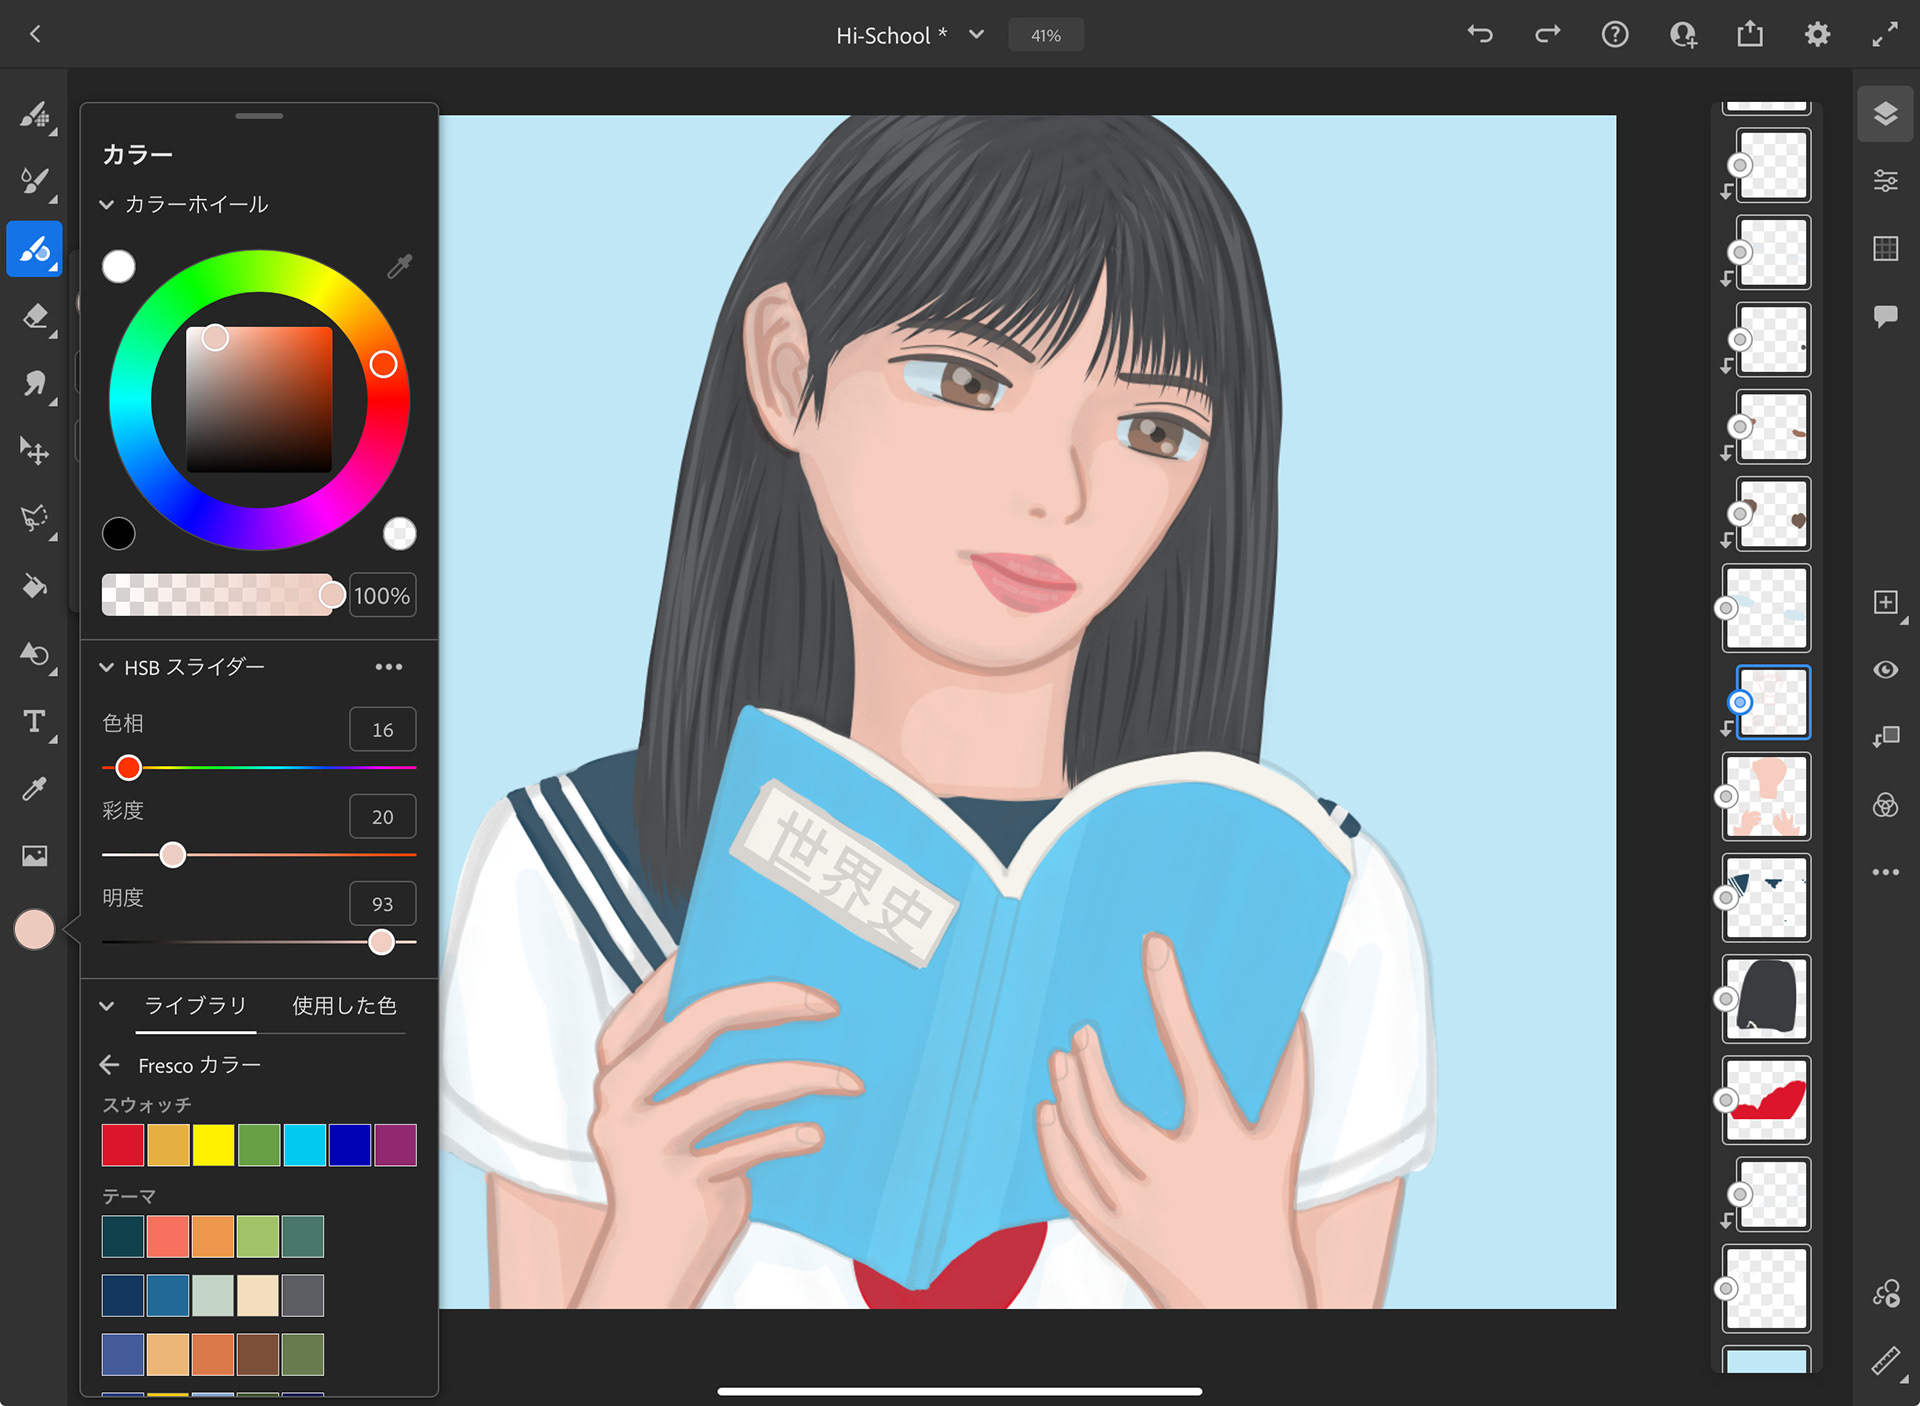Click the opacity slider handle
This screenshot has width=1920, height=1406.
(332, 595)
